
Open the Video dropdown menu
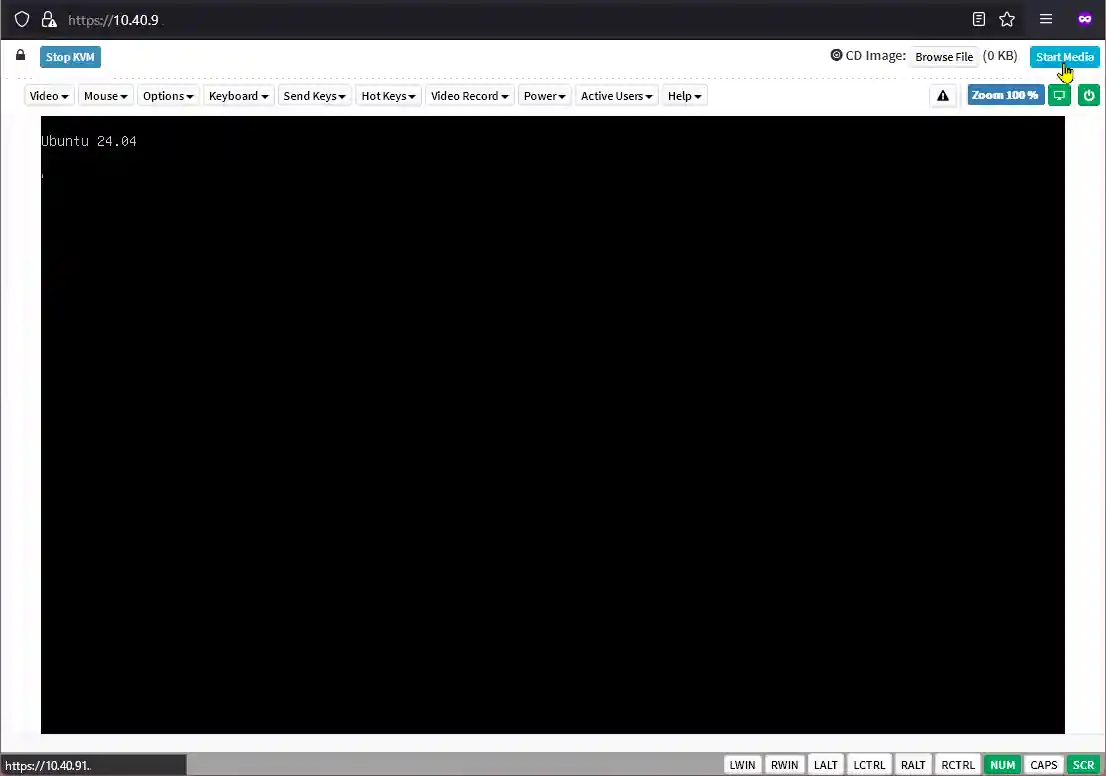coord(49,96)
